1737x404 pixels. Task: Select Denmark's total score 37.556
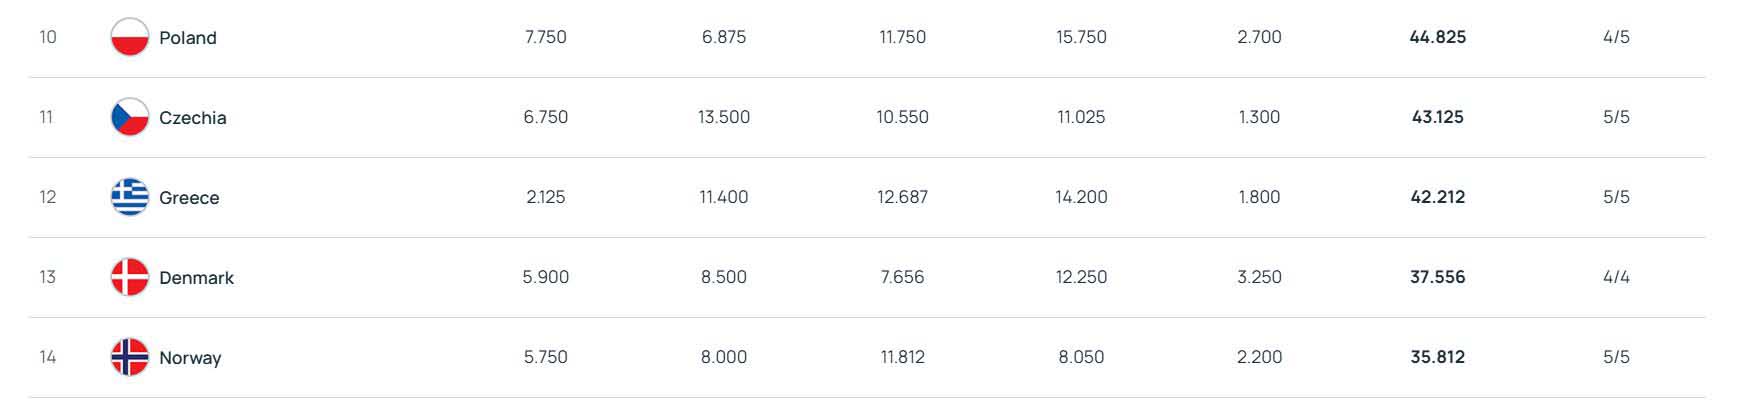(x=1437, y=277)
